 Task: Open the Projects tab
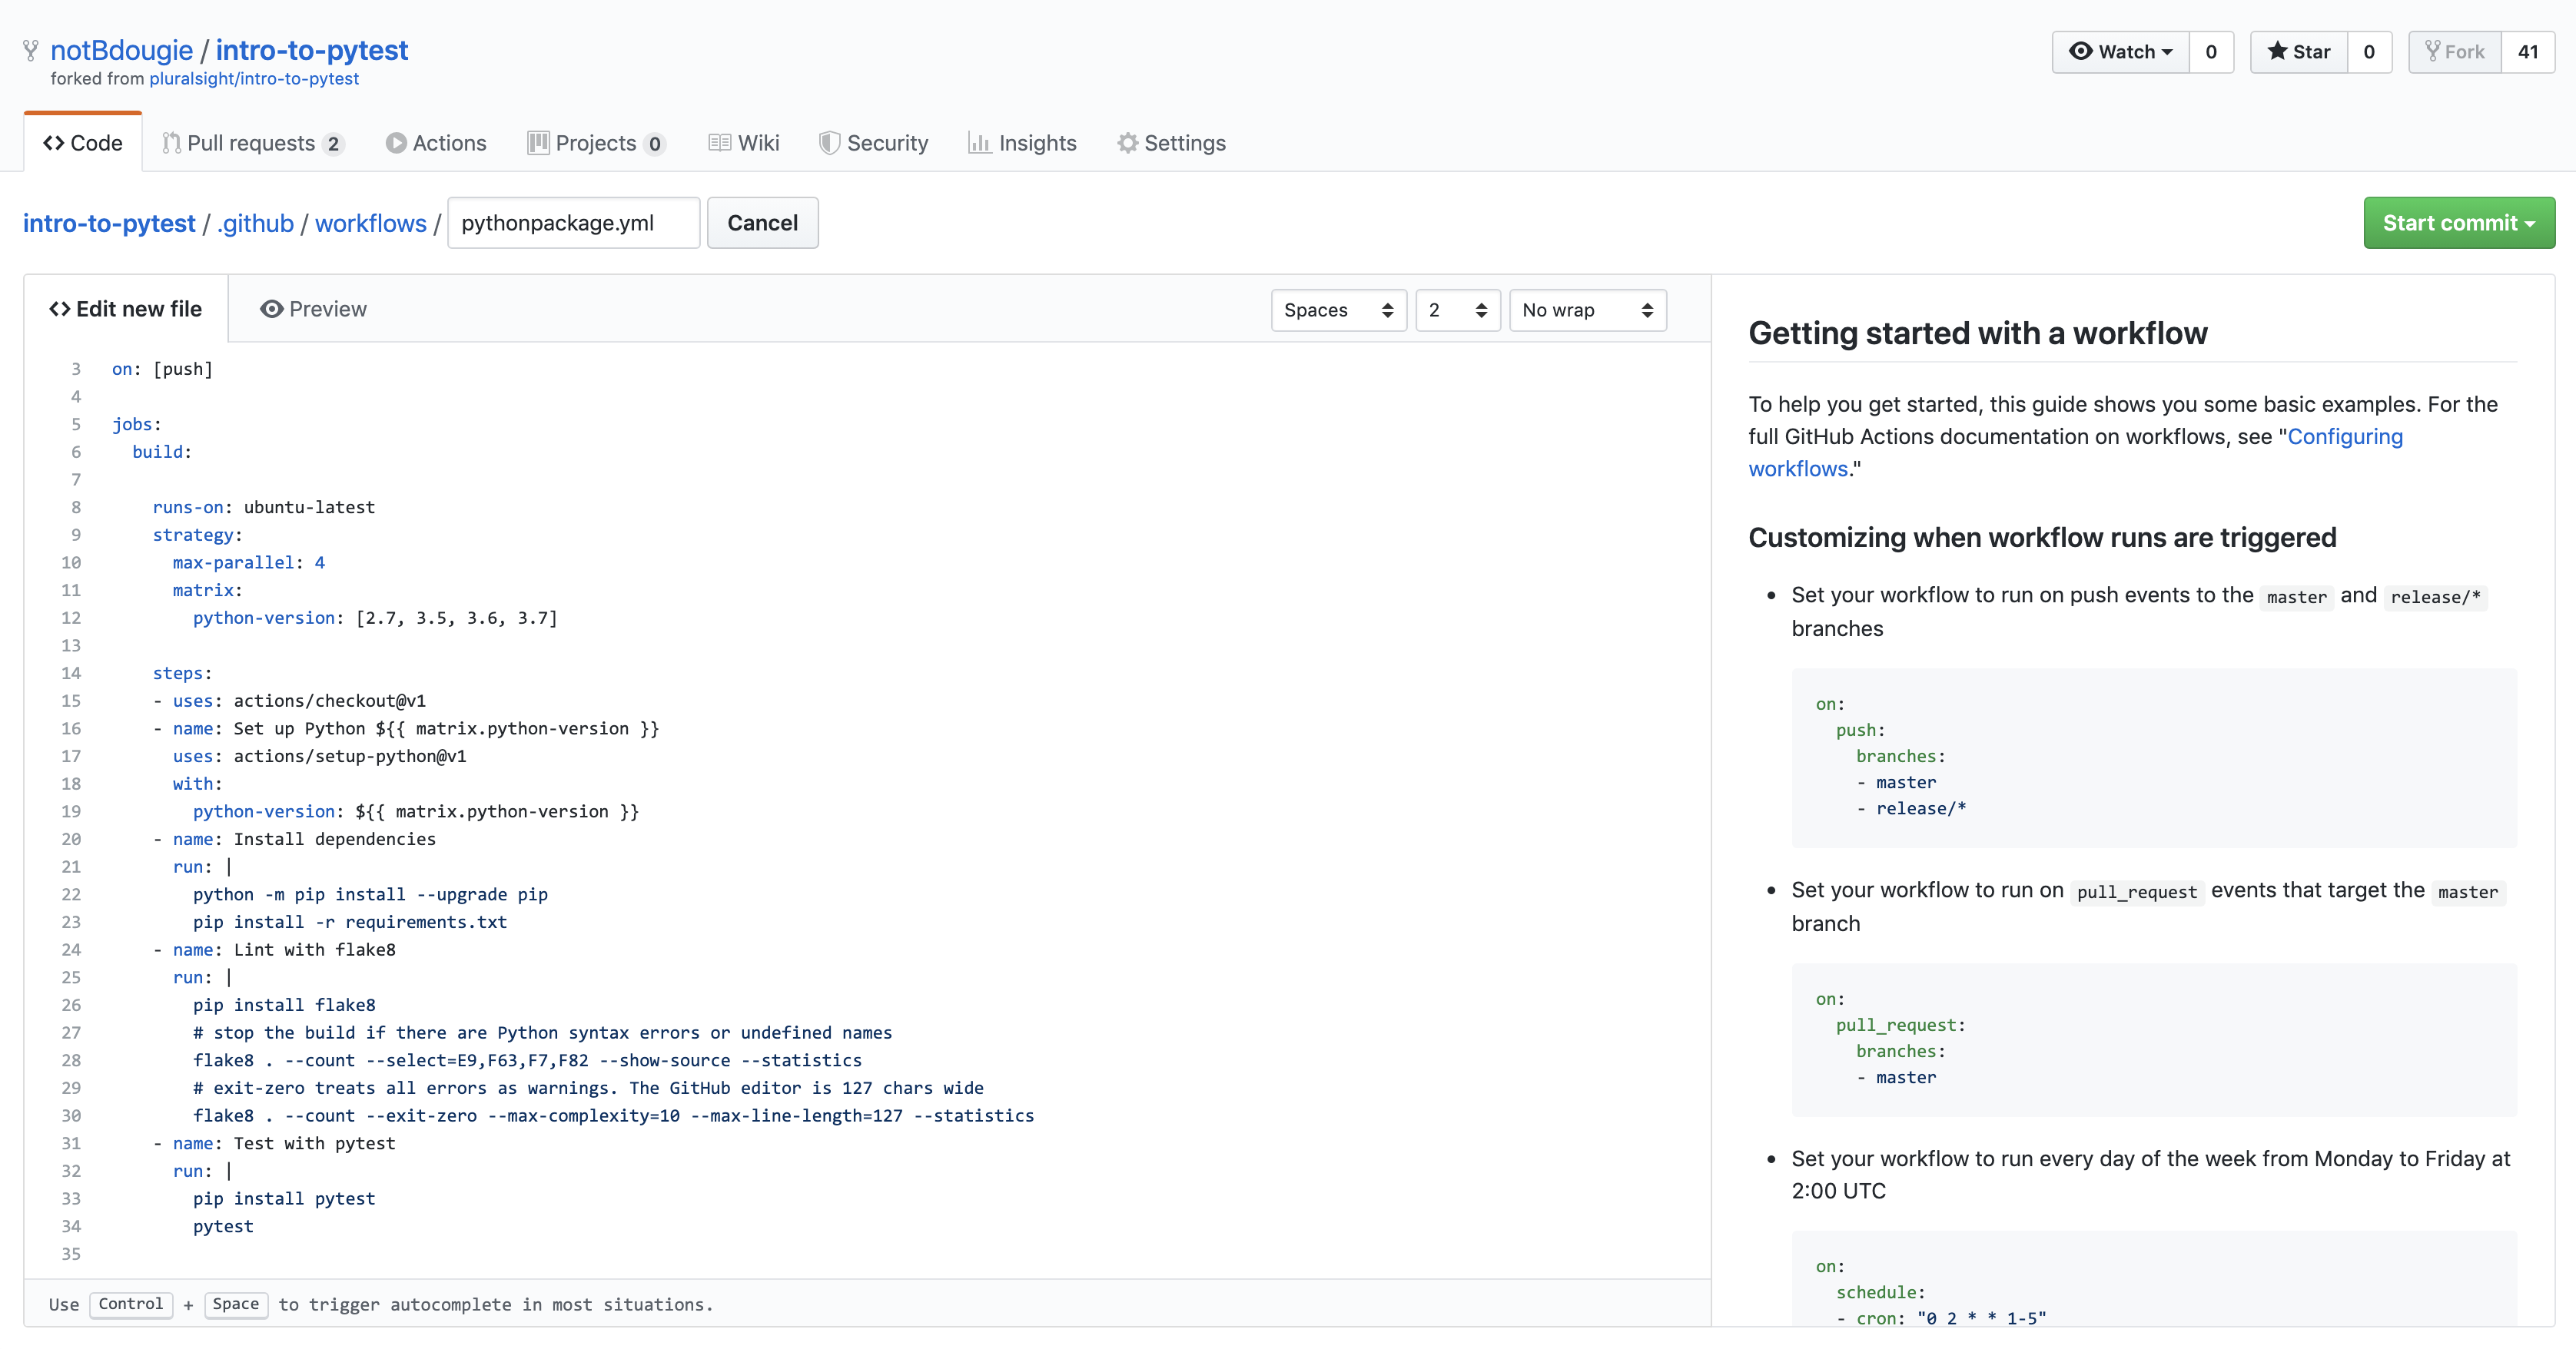[597, 143]
